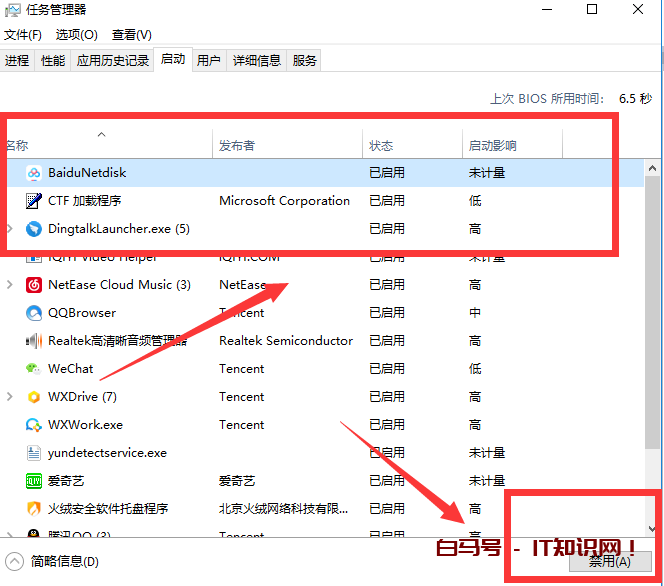664x586 pixels.
Task: Open the 文件(F) menu
Action: click(x=23, y=35)
